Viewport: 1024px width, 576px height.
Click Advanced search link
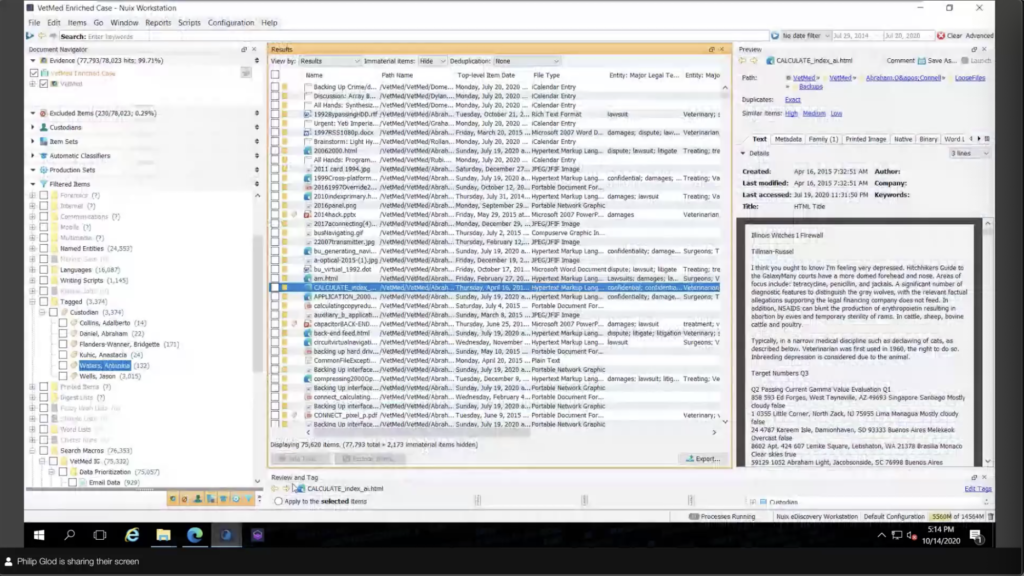pyautogui.click(x=980, y=36)
